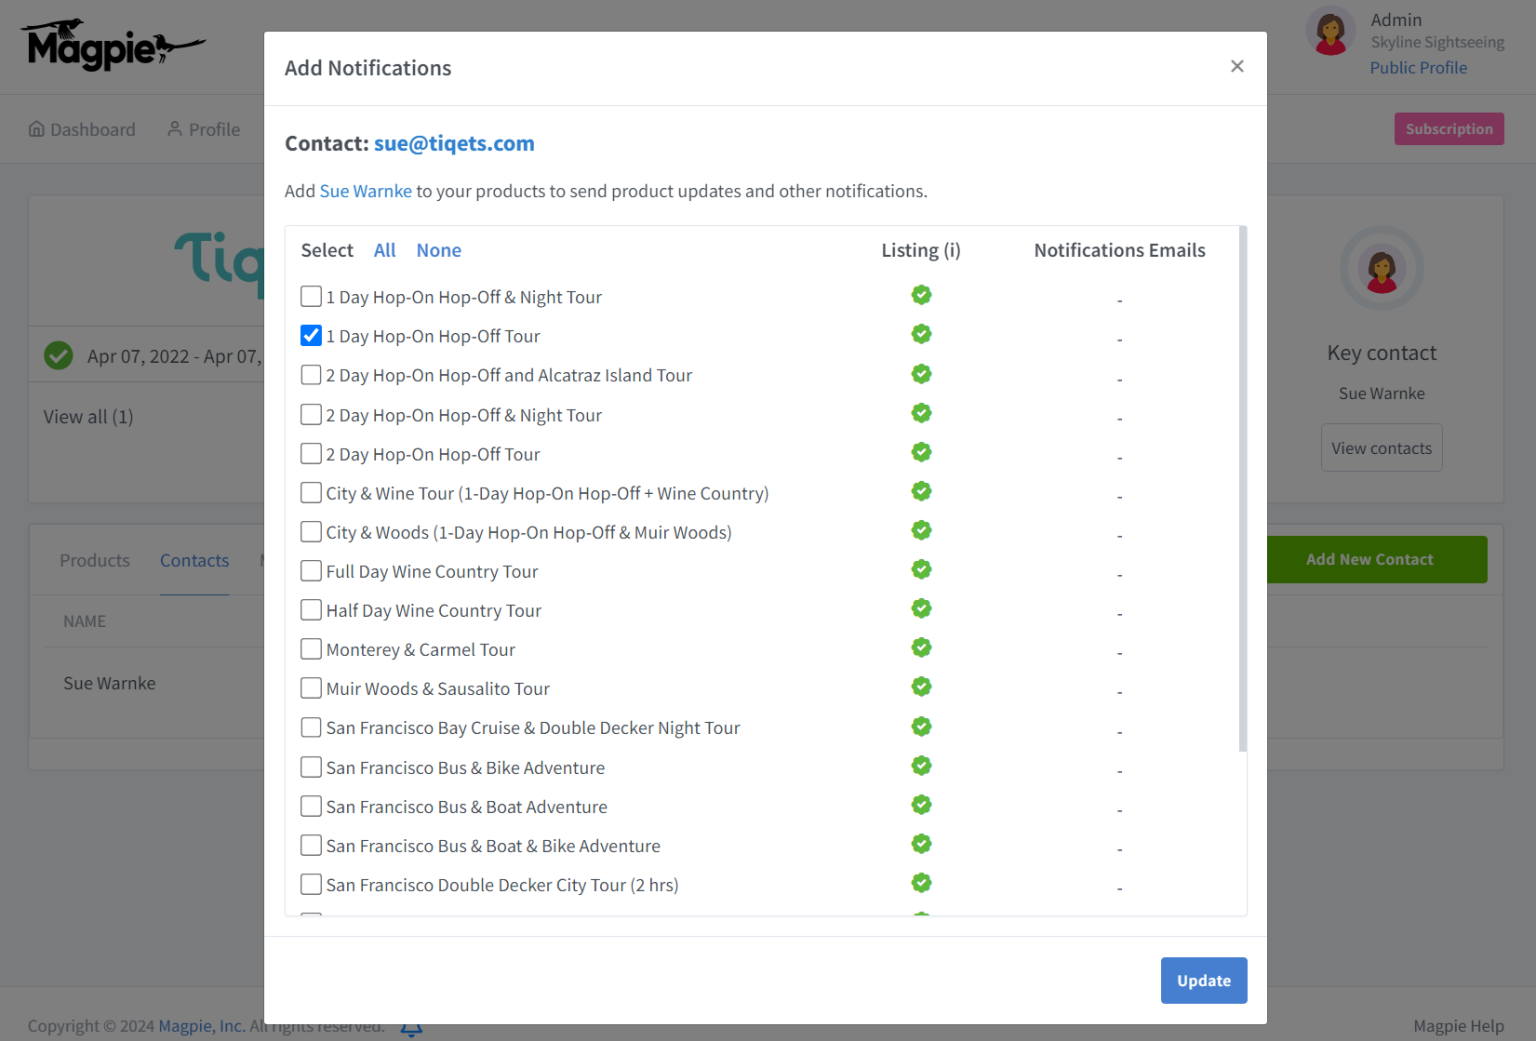Click the Magpie logo
The height and width of the screenshot is (1041, 1536).
[x=113, y=46]
